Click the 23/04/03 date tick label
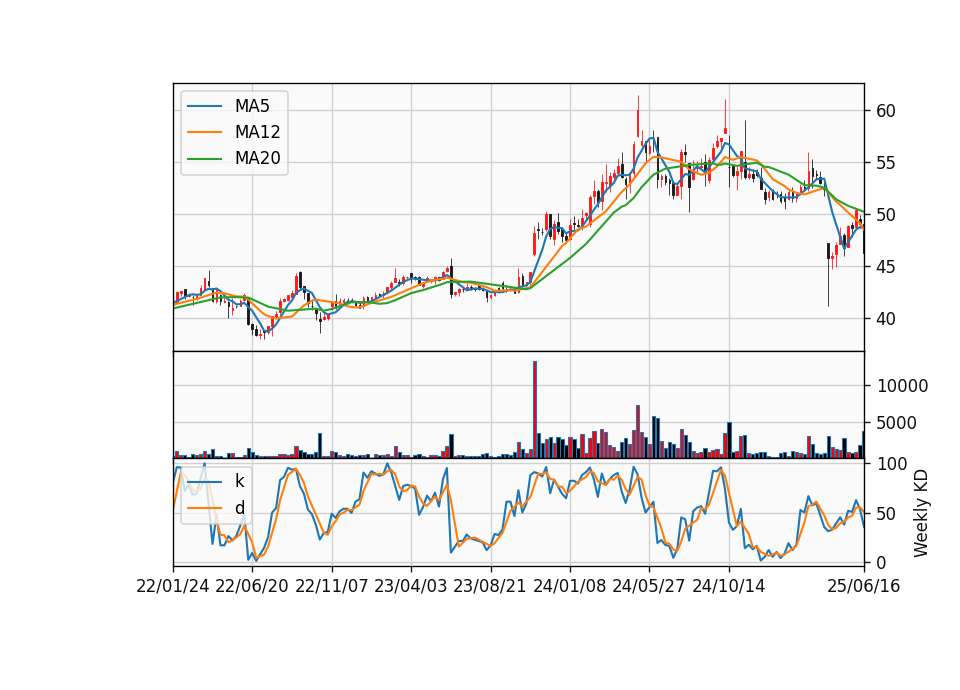This screenshot has height=690, width=960. point(411,586)
